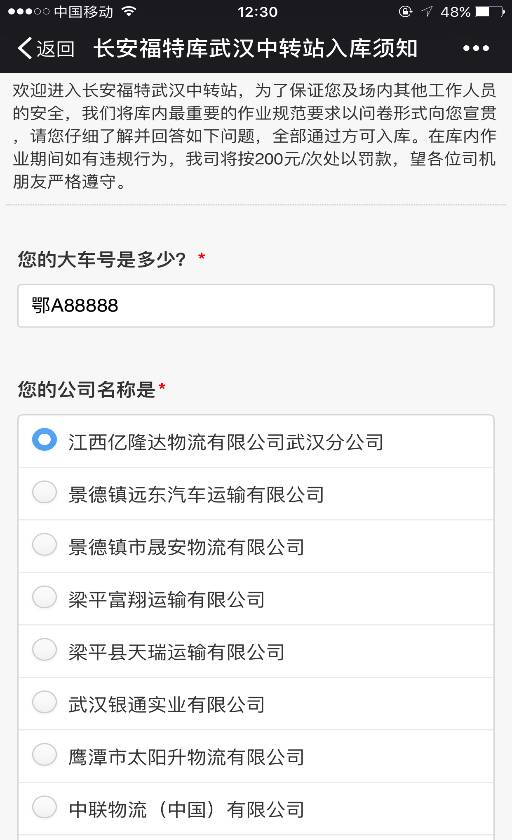Viewport: 512px width, 840px height.
Task: Tap the 您的公司名称是 question label
Action: point(87,389)
